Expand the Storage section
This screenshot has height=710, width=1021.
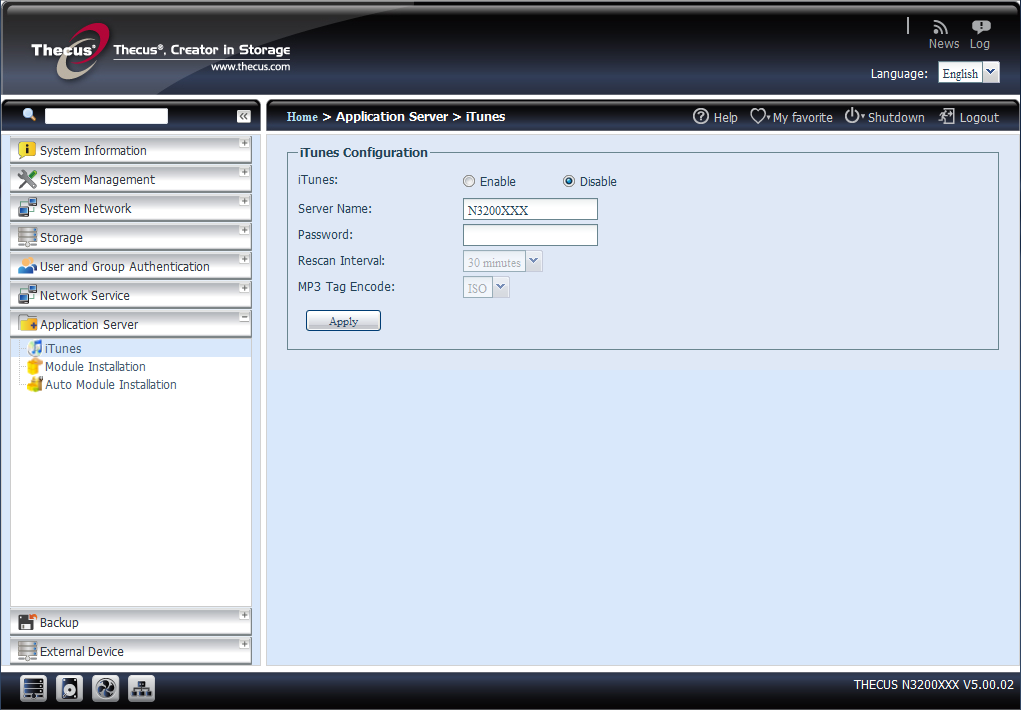[x=244, y=230]
